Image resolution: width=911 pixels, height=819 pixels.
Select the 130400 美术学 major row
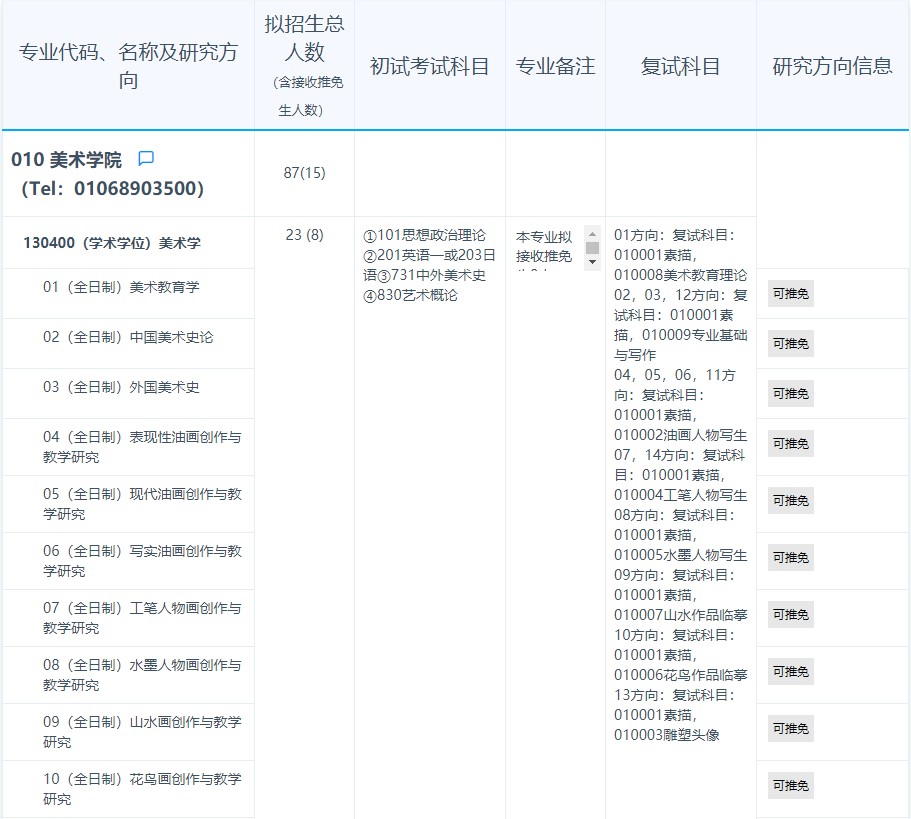[112, 243]
